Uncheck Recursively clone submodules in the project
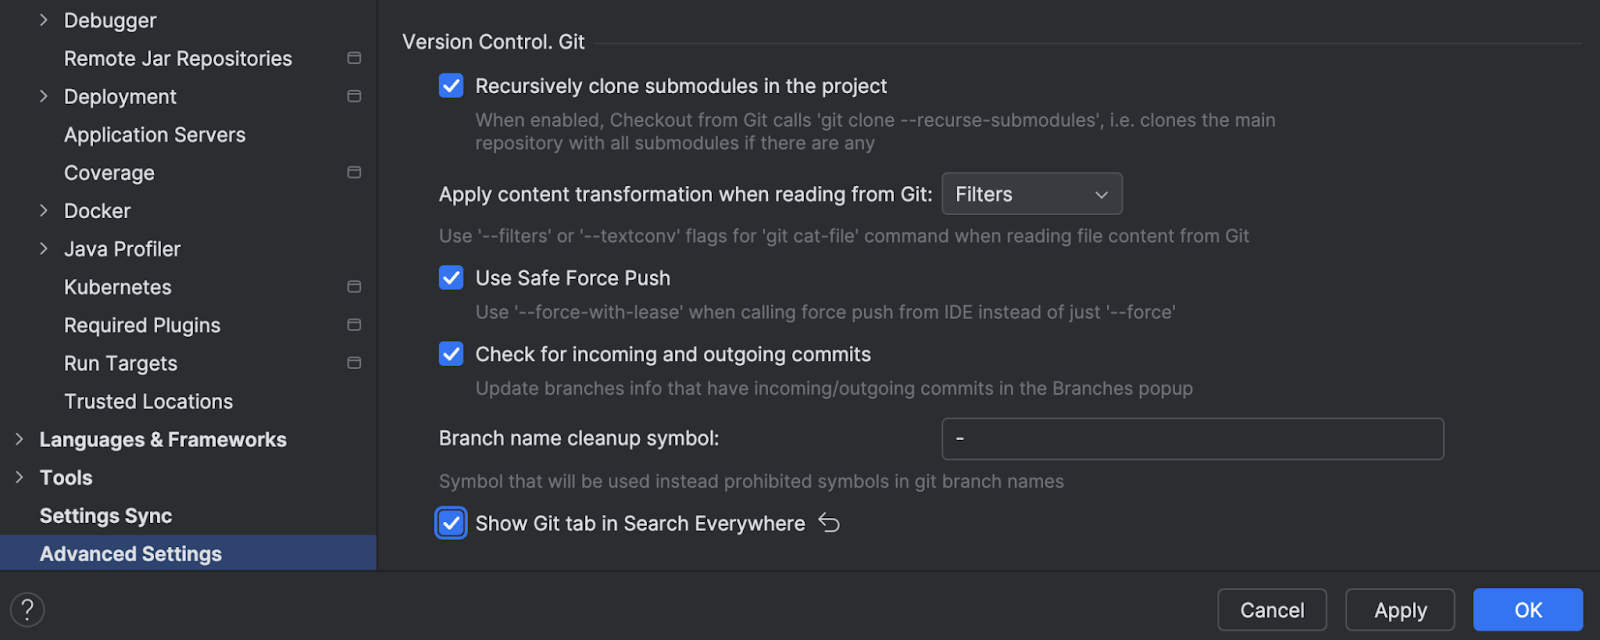Screen dimensions: 1600x640 pyautogui.click(x=451, y=86)
